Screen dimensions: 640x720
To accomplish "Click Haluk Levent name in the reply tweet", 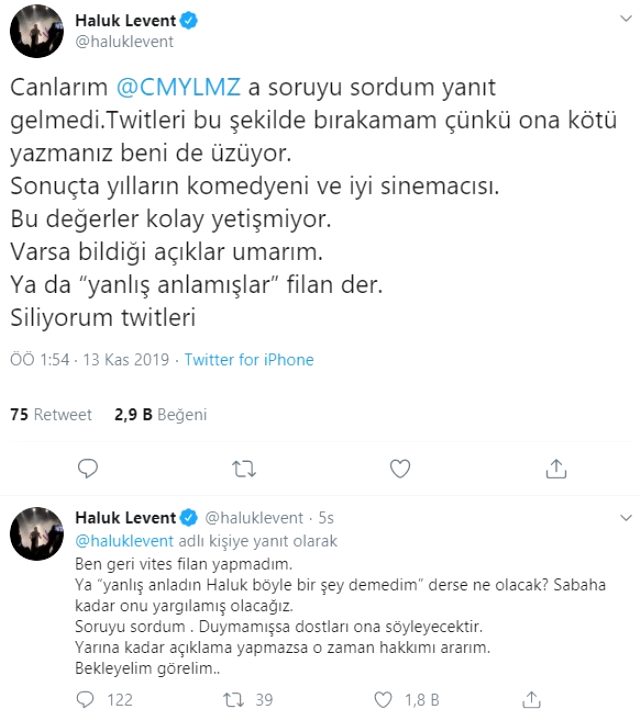I will [x=124, y=518].
